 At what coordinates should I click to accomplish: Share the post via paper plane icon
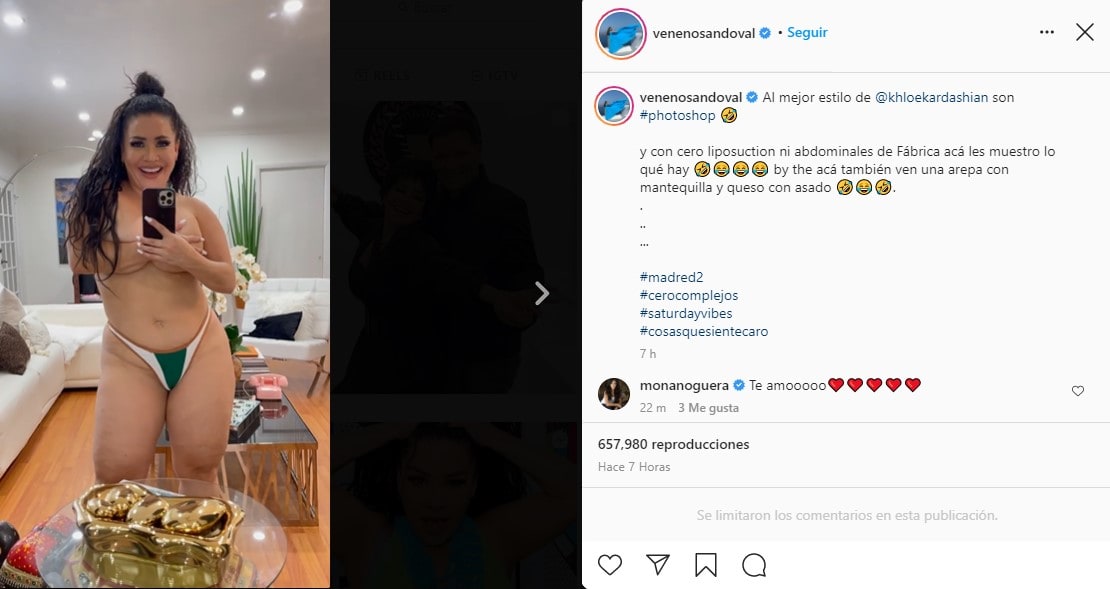click(x=658, y=564)
